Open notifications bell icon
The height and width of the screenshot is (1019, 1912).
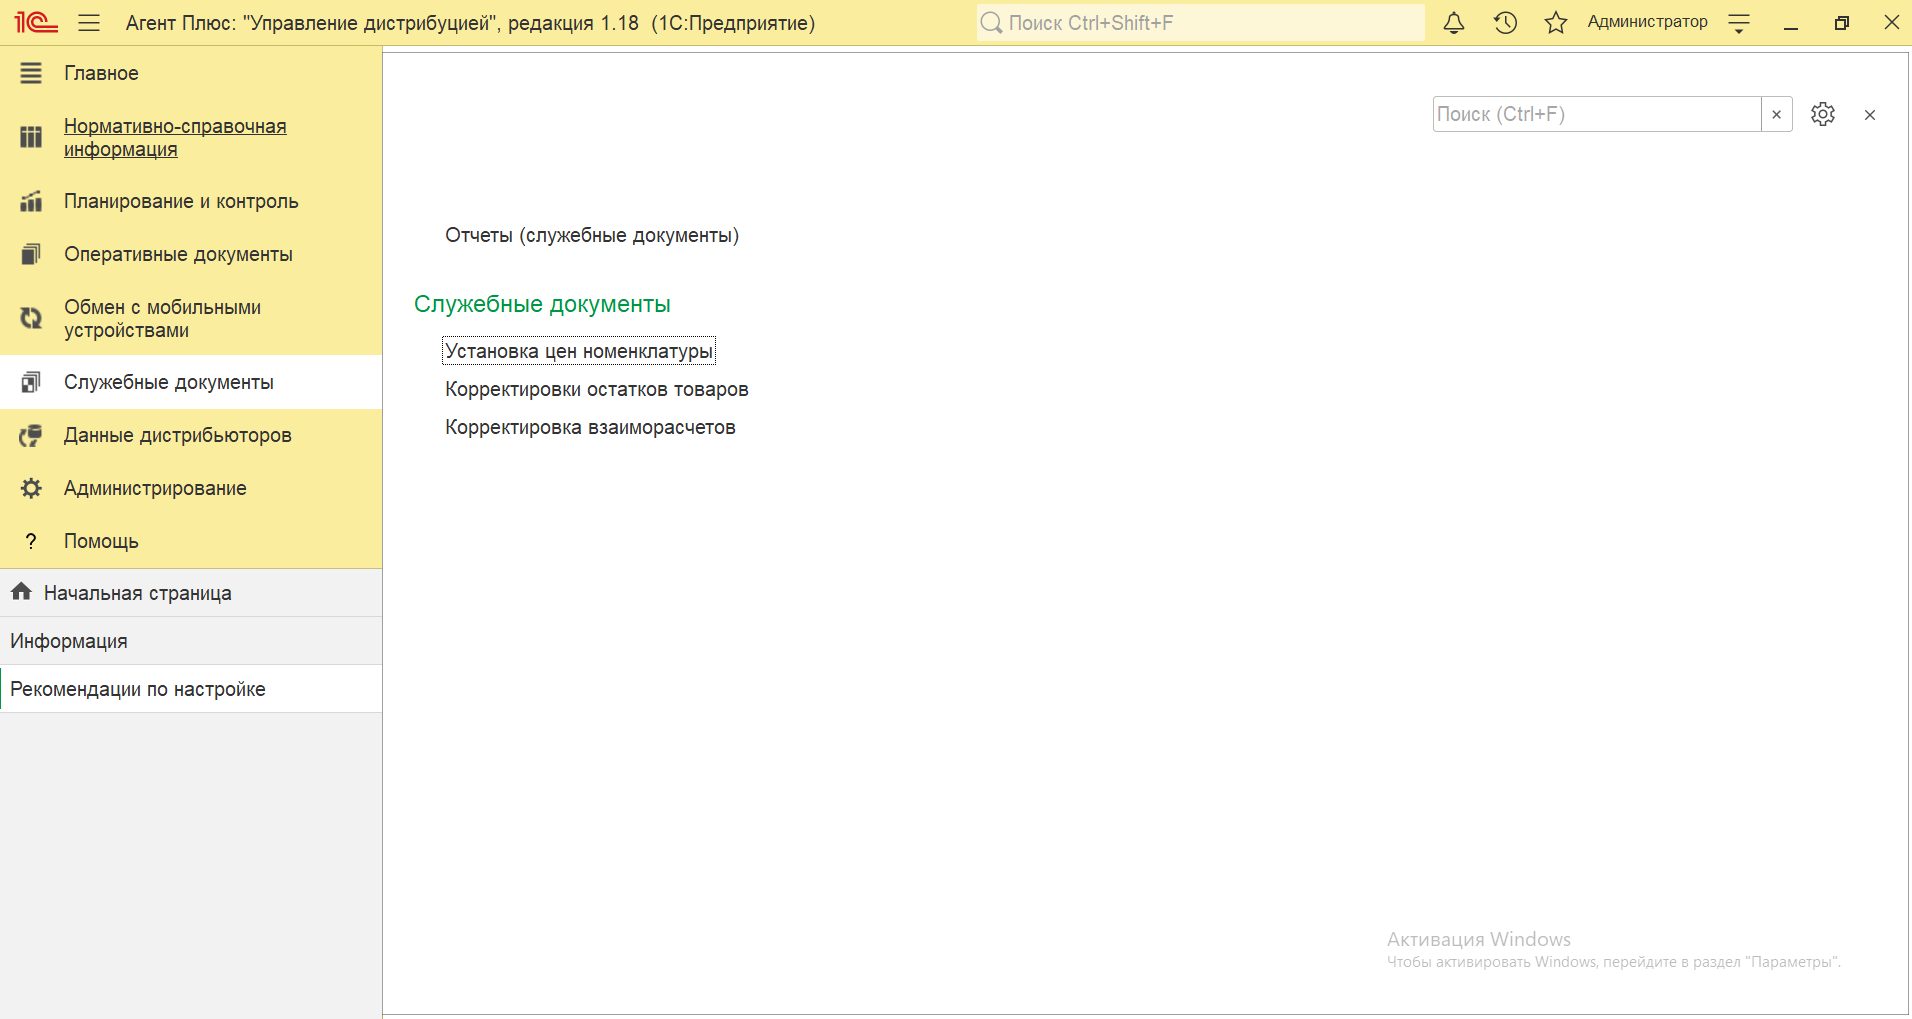pyautogui.click(x=1454, y=23)
